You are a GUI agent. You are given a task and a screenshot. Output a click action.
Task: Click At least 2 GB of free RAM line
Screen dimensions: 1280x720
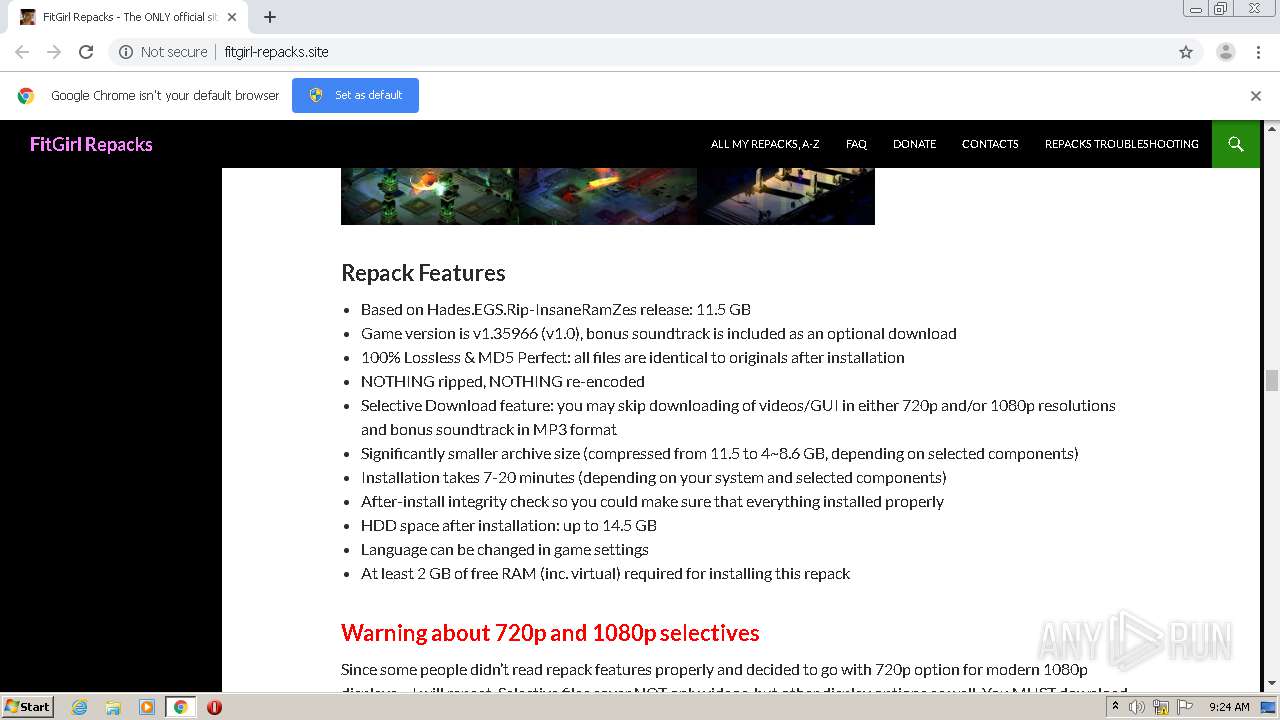(606, 573)
